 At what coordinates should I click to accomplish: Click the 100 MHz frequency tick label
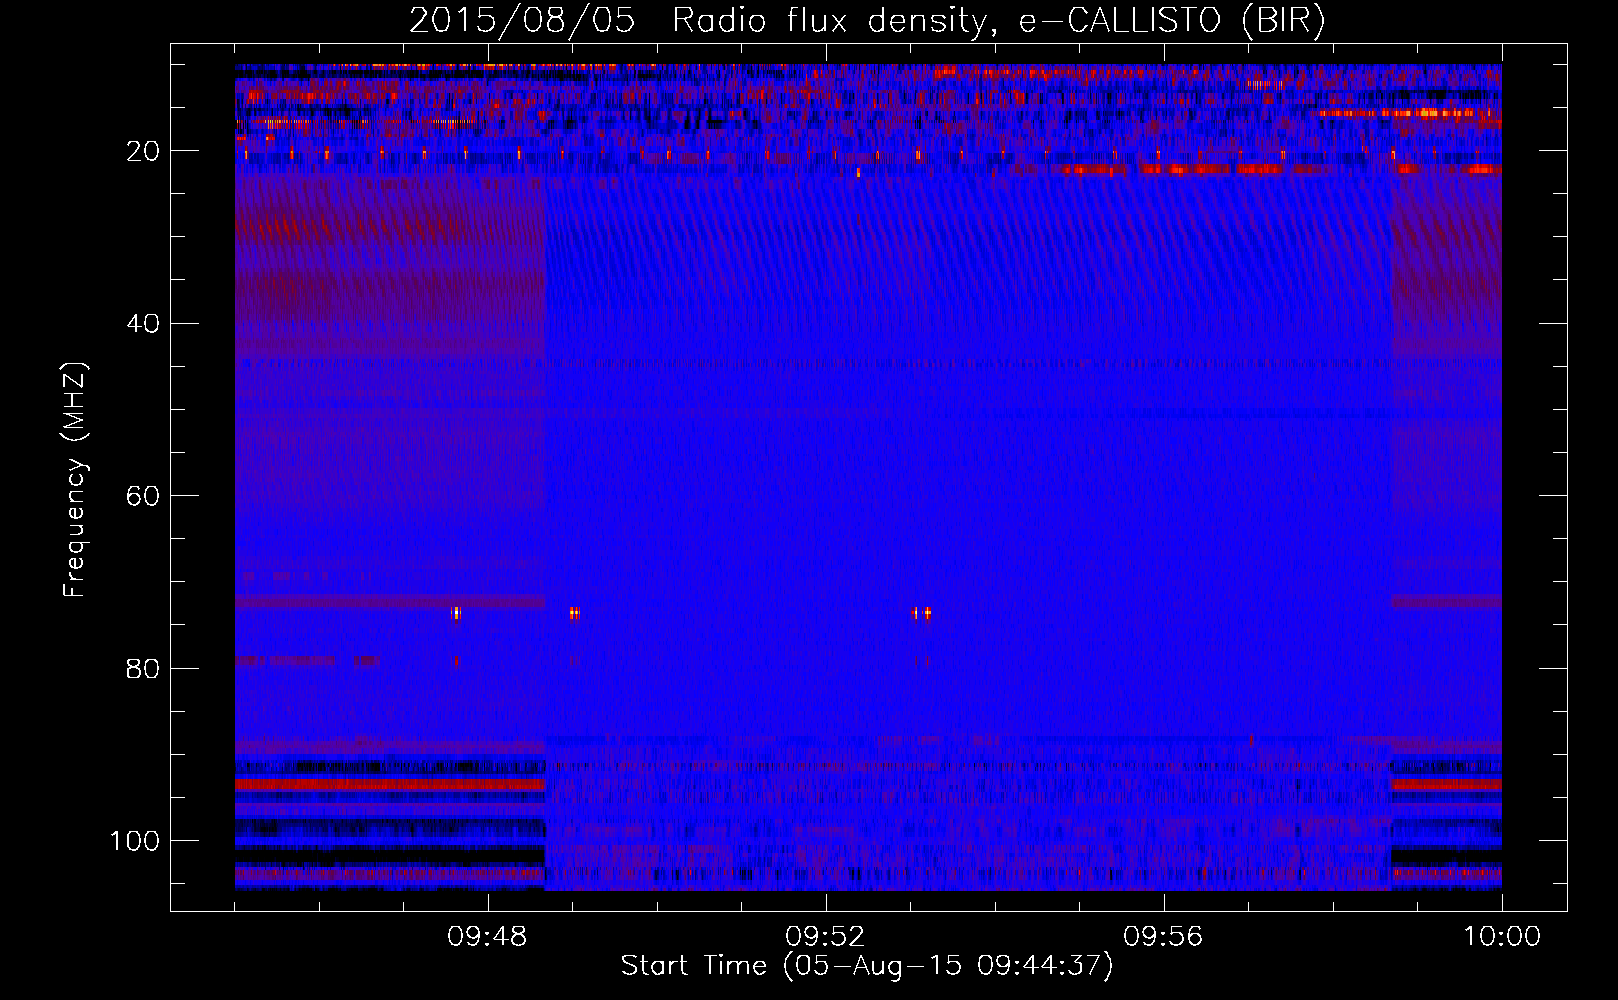tap(135, 841)
